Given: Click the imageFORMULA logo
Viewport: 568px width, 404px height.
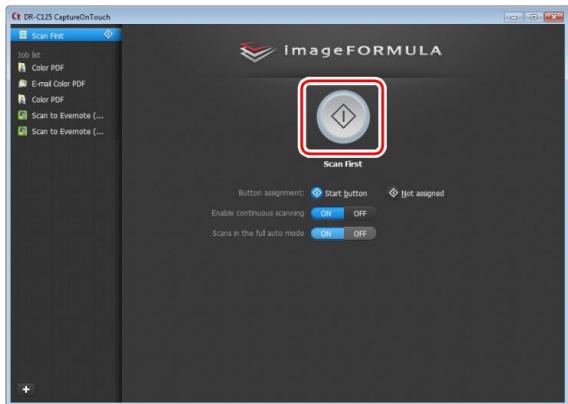Looking at the screenshot, I should (x=341, y=51).
